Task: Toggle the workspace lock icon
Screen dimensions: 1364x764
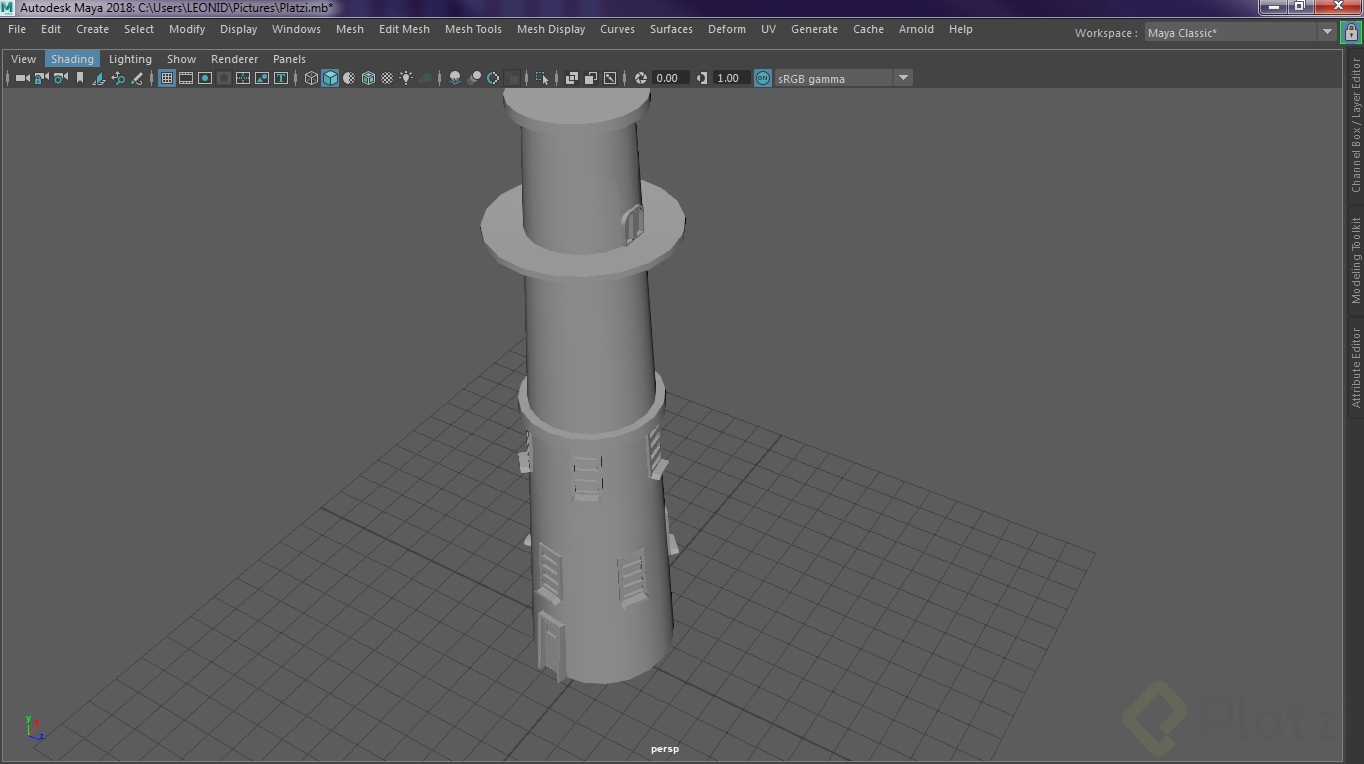Action: (x=1349, y=32)
